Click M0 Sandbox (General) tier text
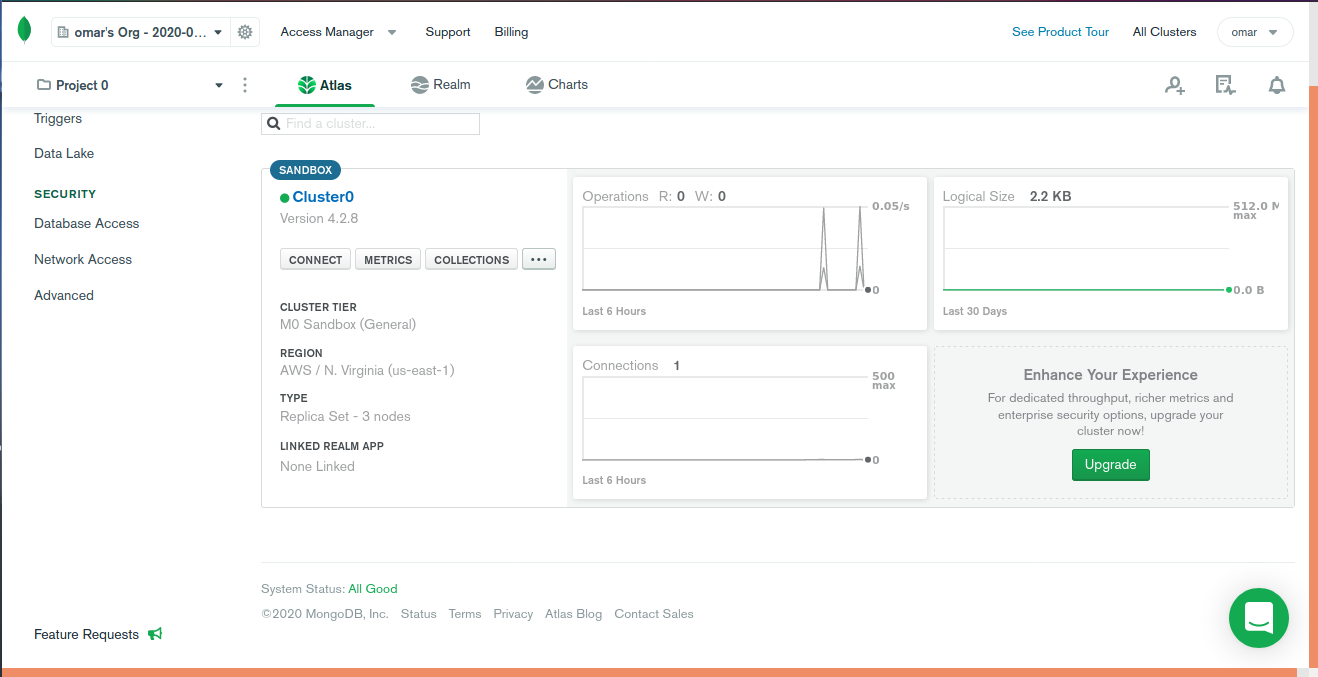This screenshot has height=677, width=1318. pos(348,324)
